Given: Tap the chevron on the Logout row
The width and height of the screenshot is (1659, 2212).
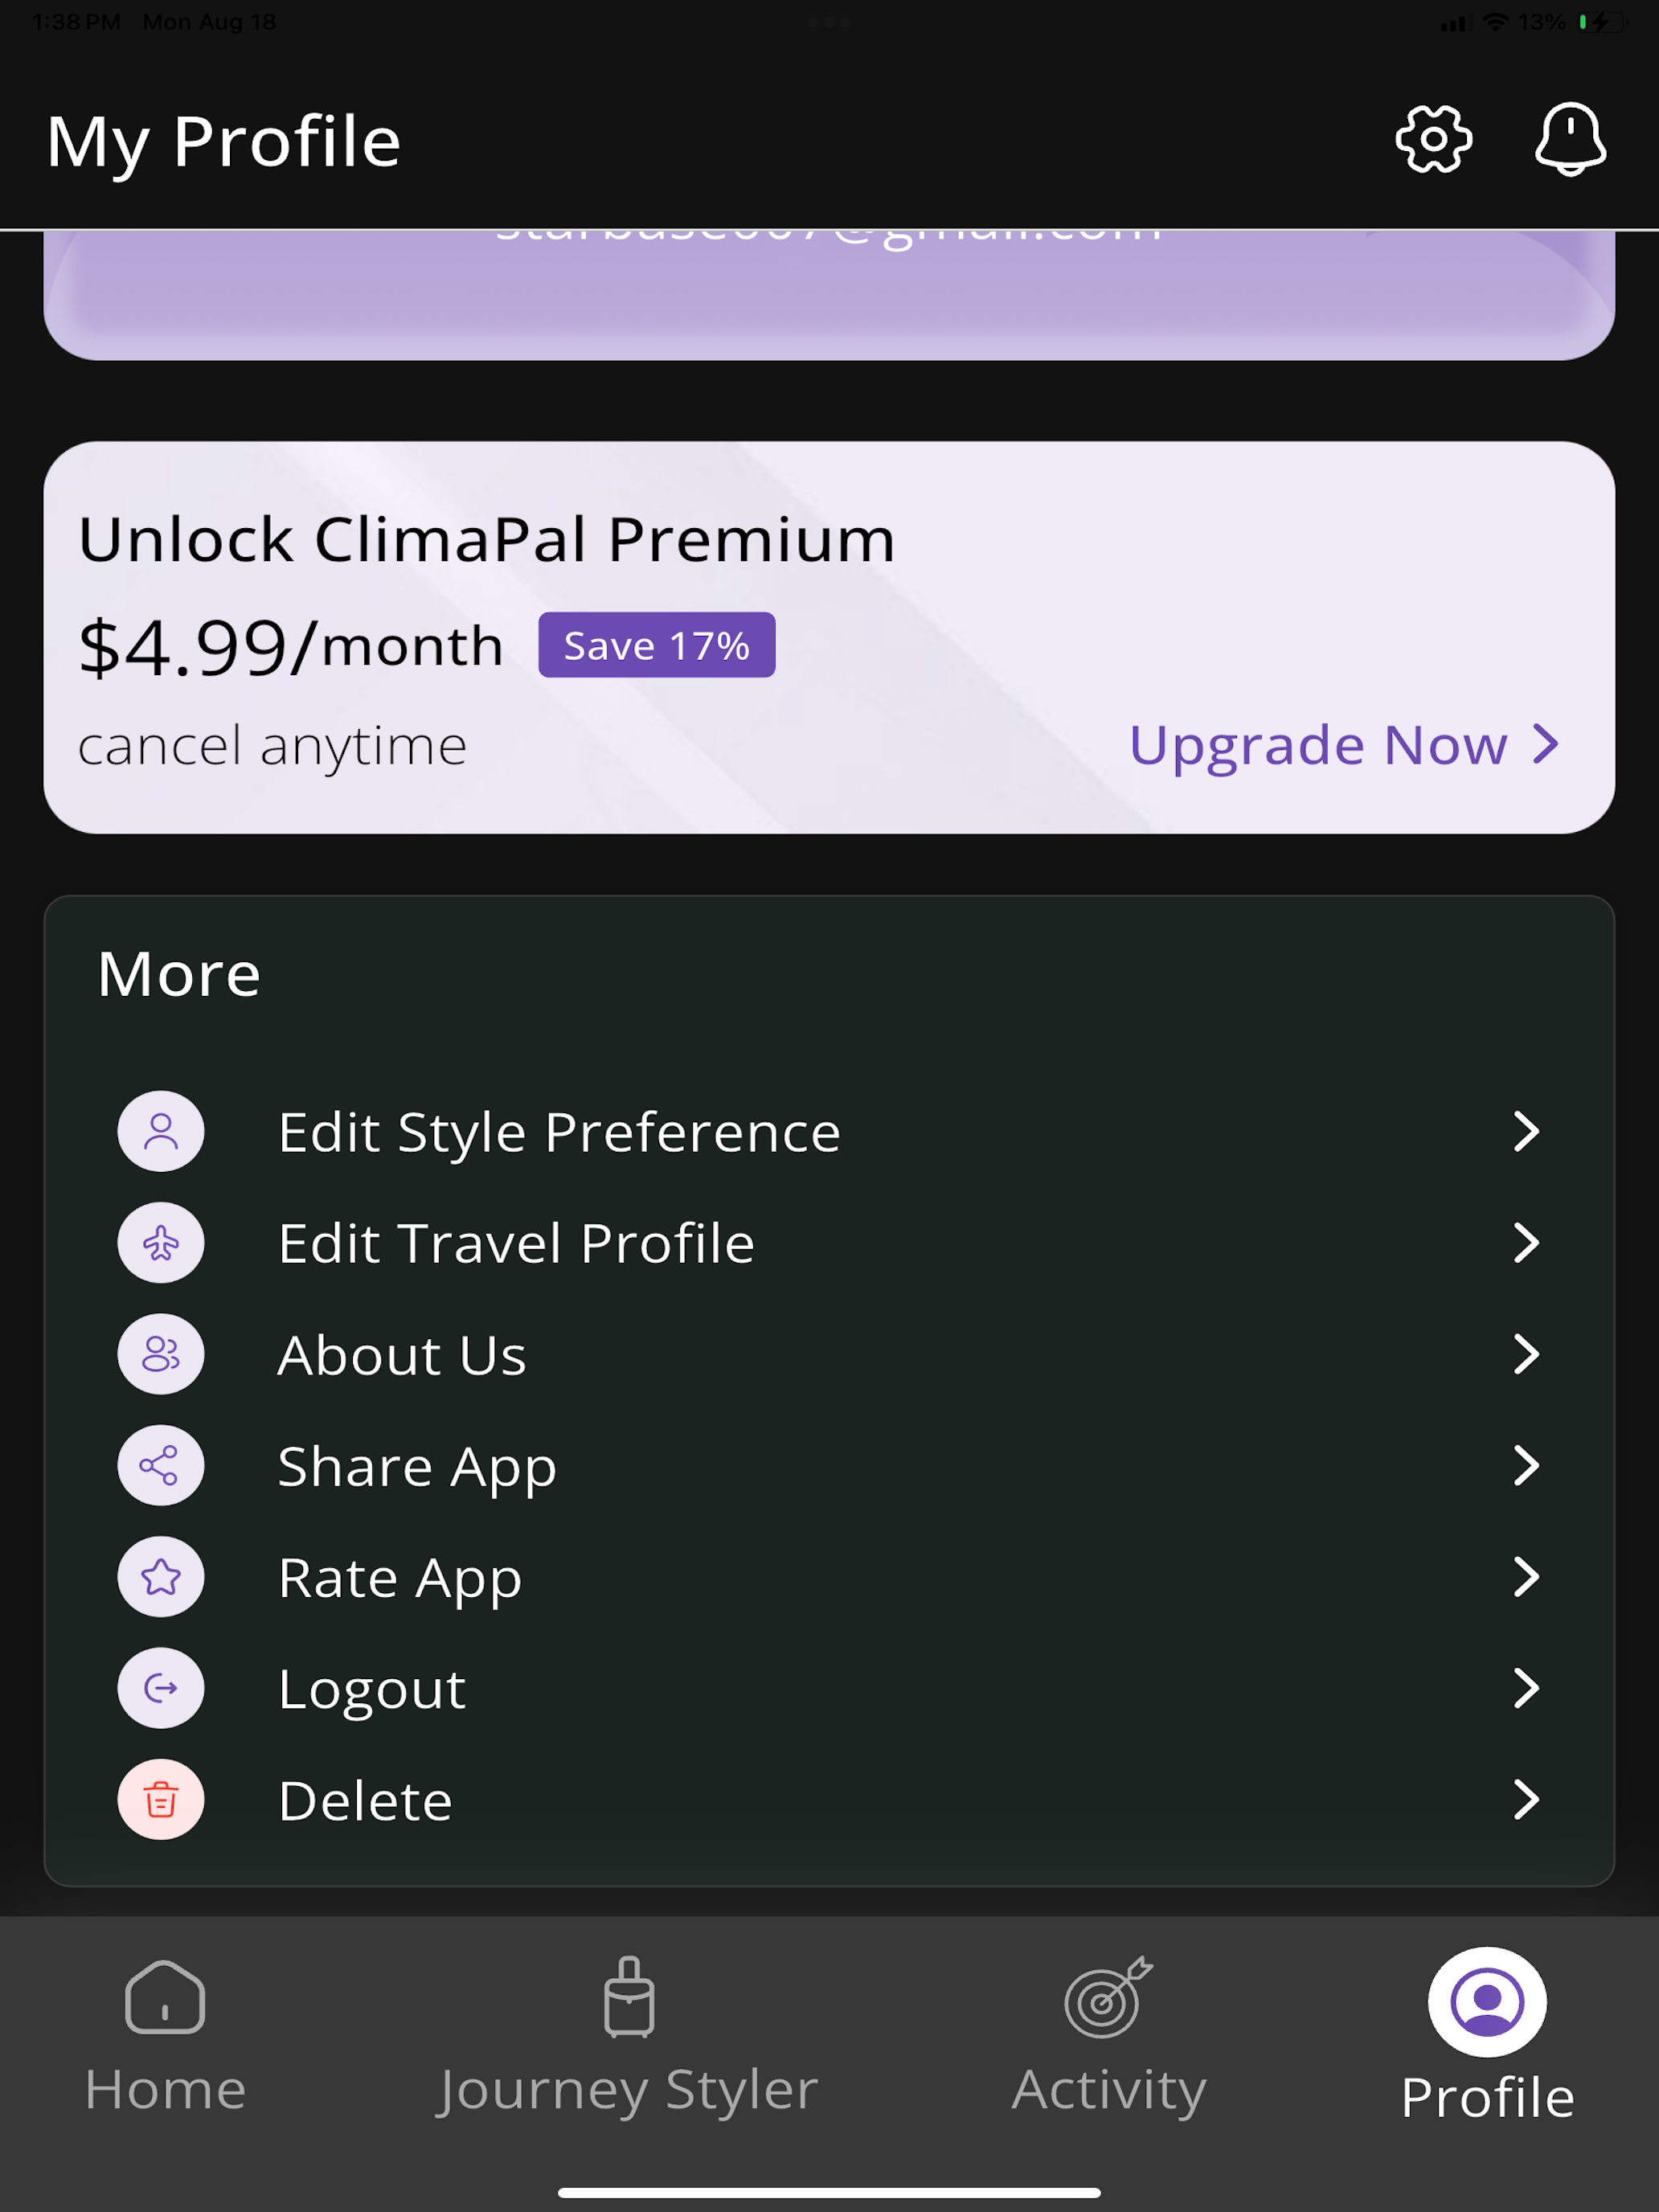Looking at the screenshot, I should tap(1526, 1688).
